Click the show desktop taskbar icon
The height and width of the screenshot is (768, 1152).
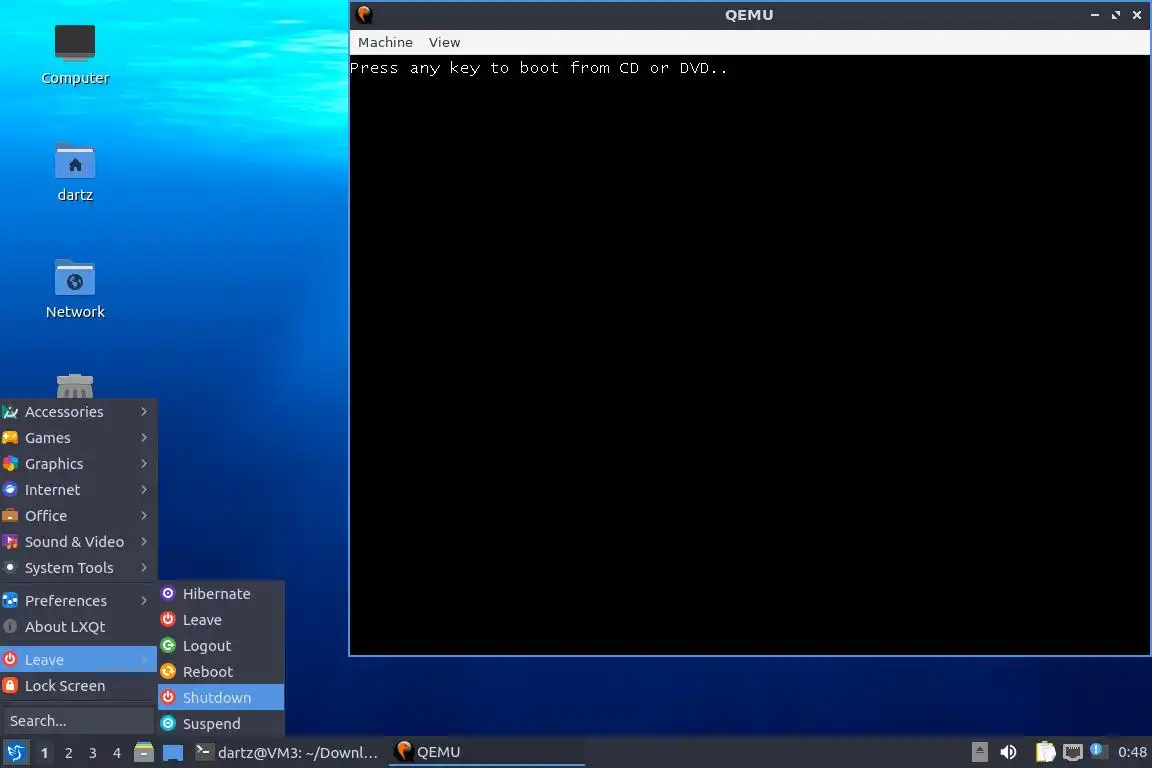173,753
